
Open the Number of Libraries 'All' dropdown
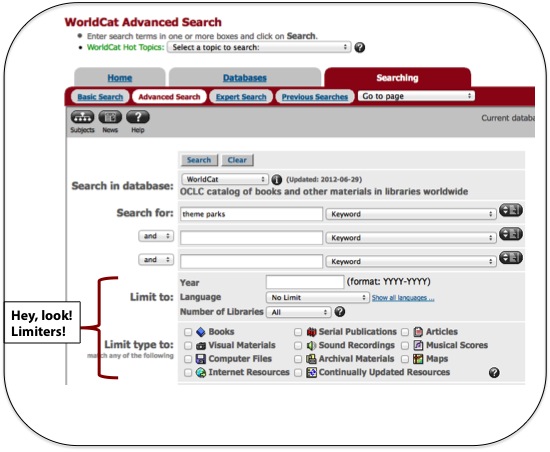point(299,312)
